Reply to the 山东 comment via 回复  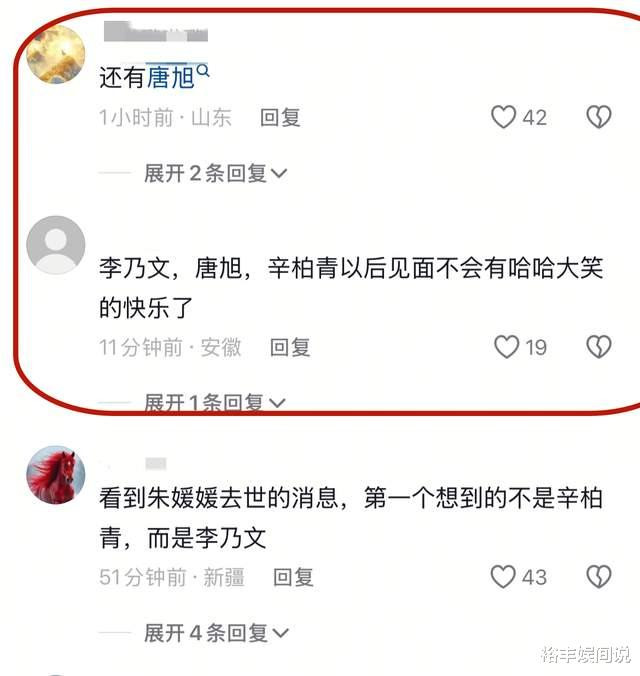tap(280, 118)
